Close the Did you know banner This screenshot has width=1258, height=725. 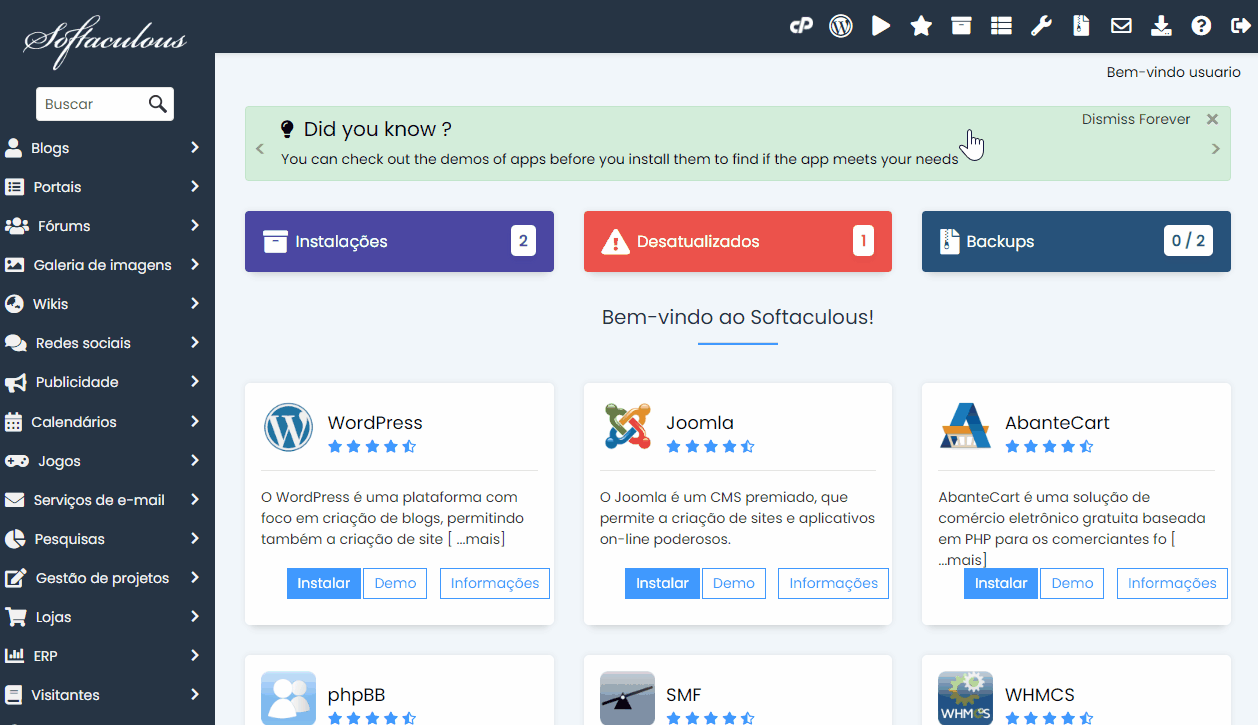click(1212, 119)
